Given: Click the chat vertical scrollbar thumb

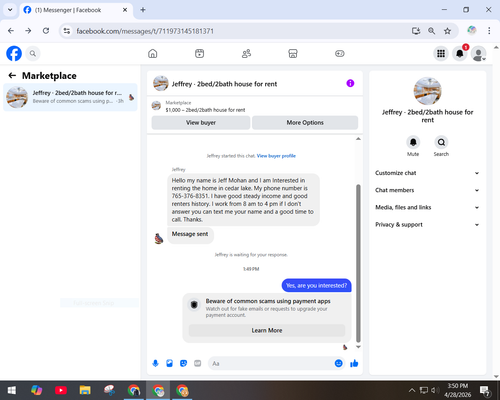Looking at the screenshot, I should click(358, 263).
